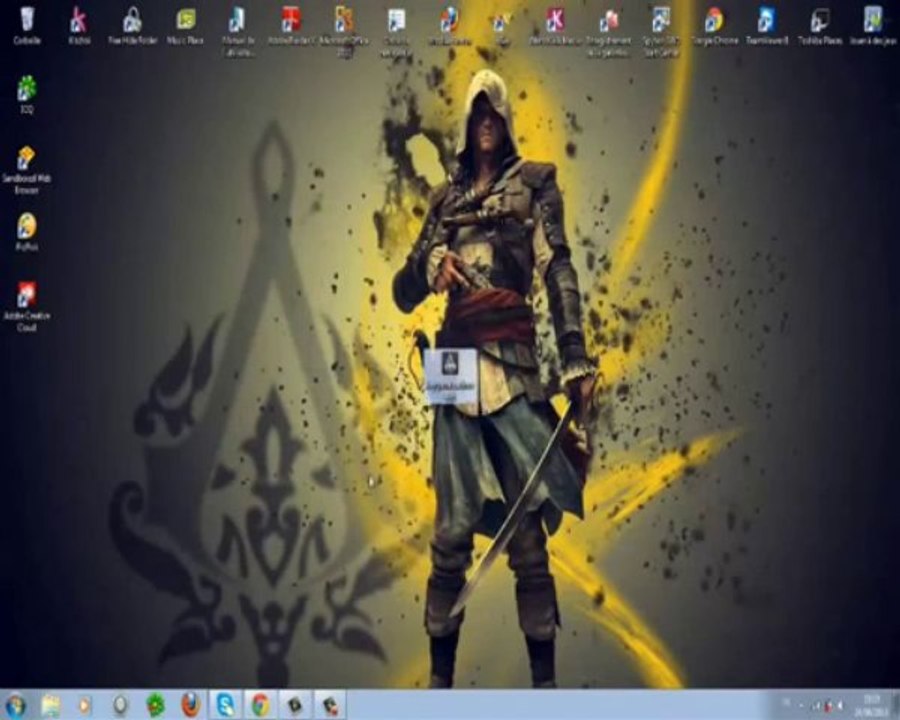
Task: Launch the TeamViewer 8 desktop shortcut
Action: point(767,25)
